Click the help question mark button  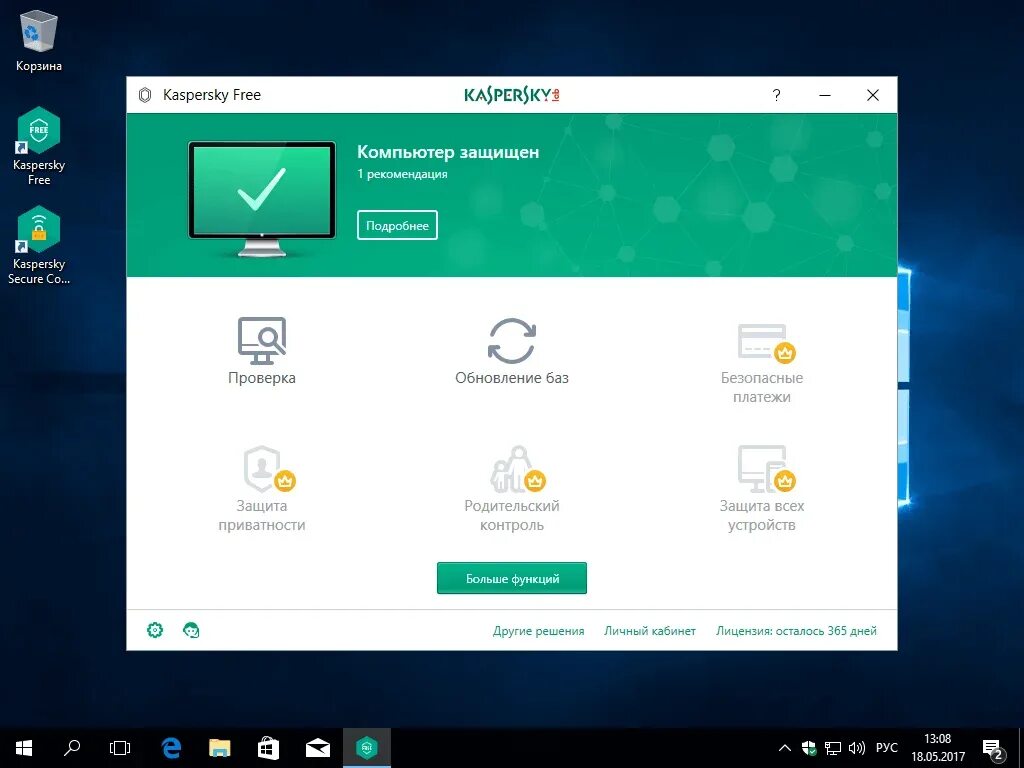776,95
